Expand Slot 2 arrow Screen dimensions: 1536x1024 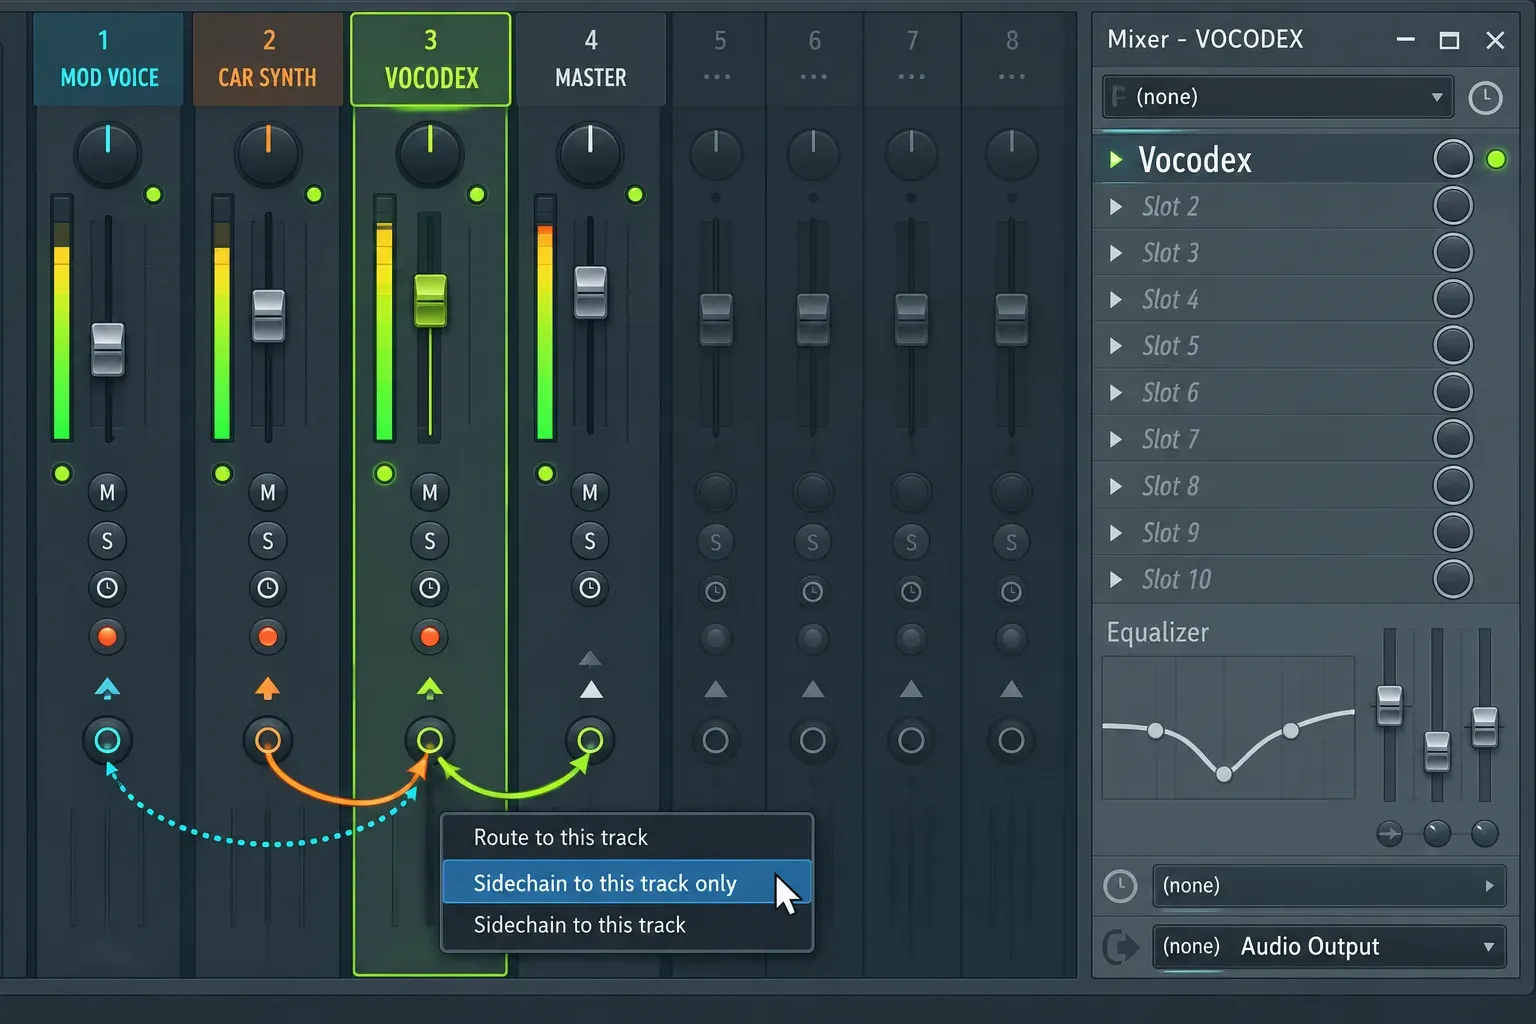pyautogui.click(x=1116, y=207)
